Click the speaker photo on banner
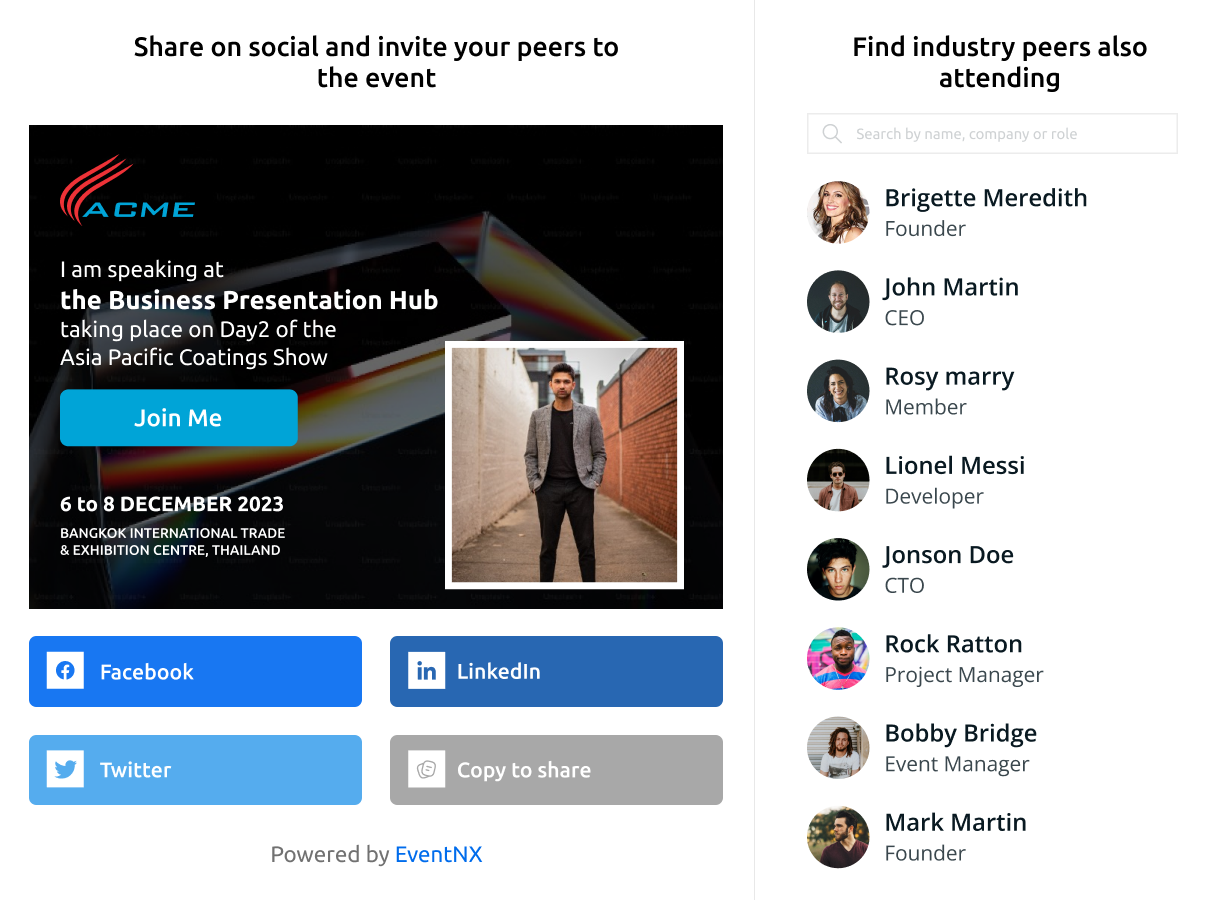 click(x=564, y=465)
